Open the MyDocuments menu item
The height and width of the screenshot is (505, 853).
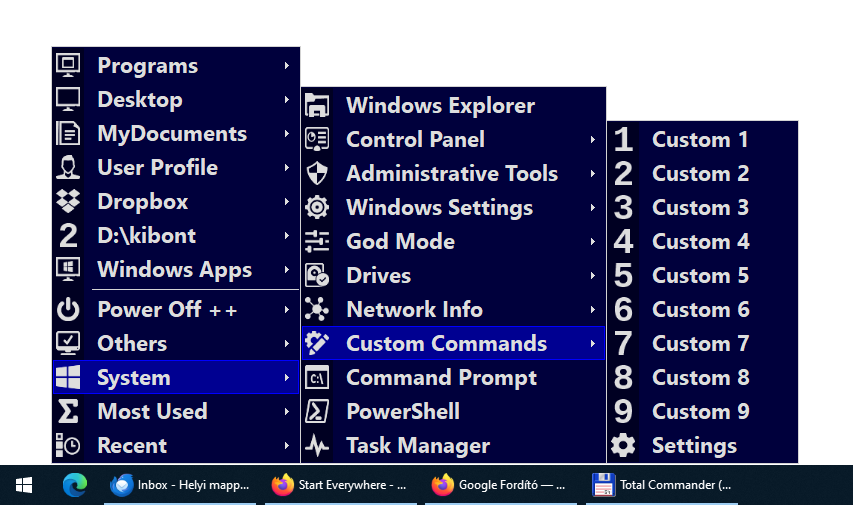[x=172, y=134]
